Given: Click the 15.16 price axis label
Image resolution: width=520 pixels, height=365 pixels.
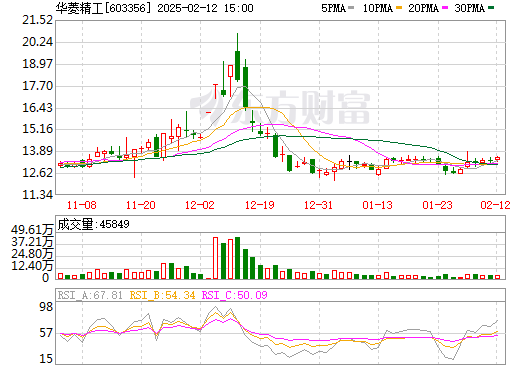Looking at the screenshot, I should [x=37, y=129].
